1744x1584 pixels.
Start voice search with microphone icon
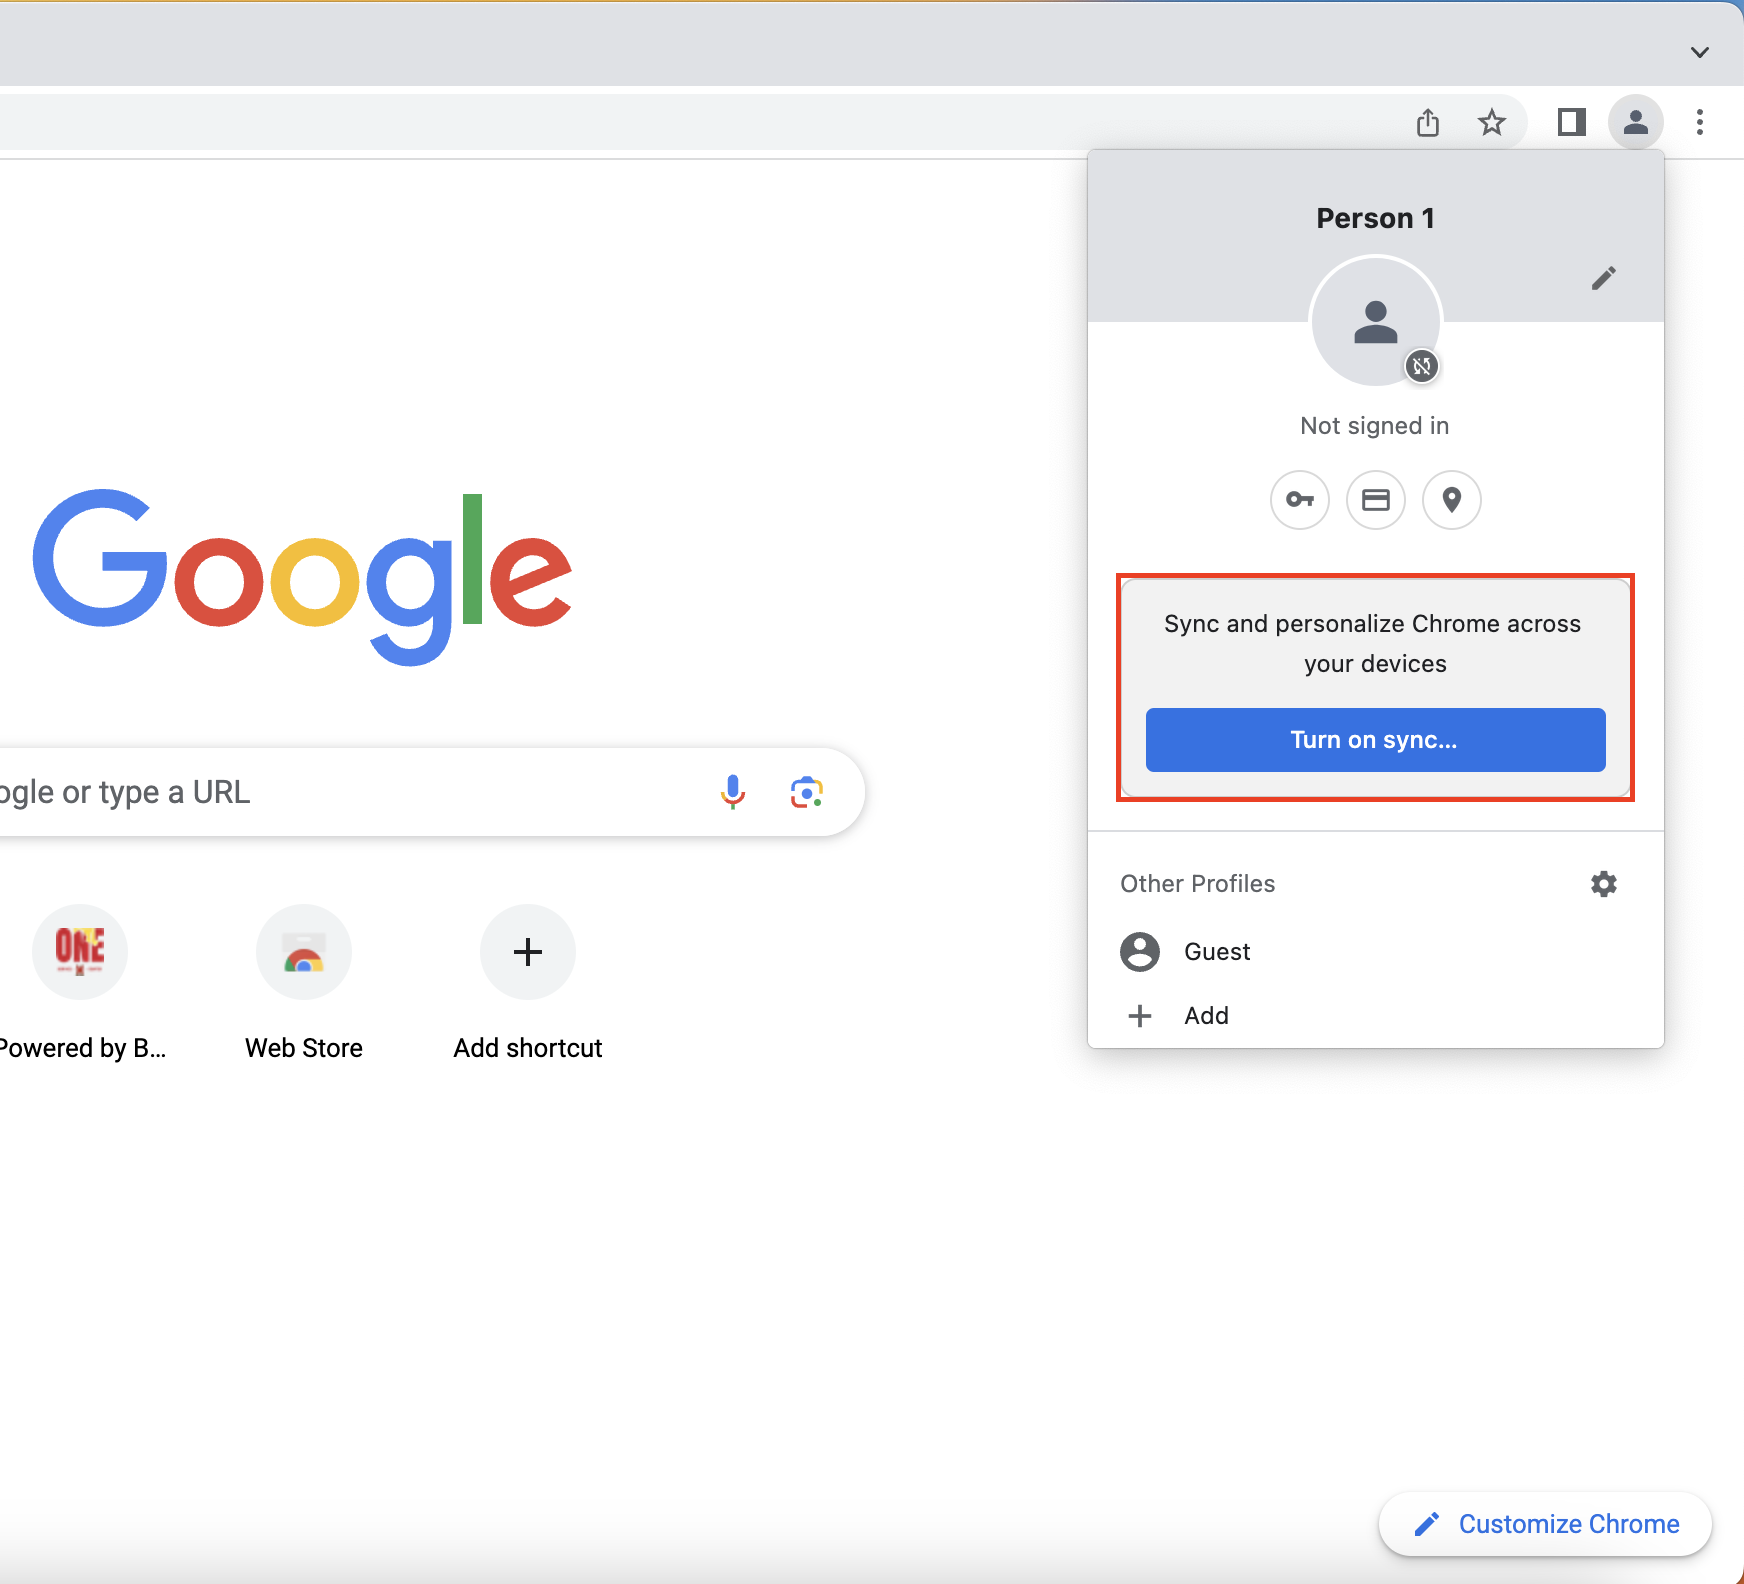(733, 792)
